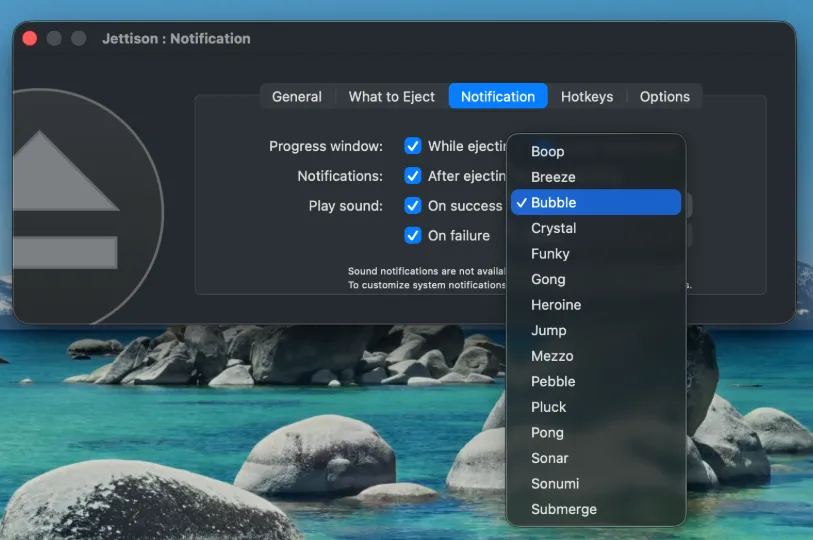The image size is (813, 540).
Task: Click the Jettison : Notification window title
Action: (176, 38)
